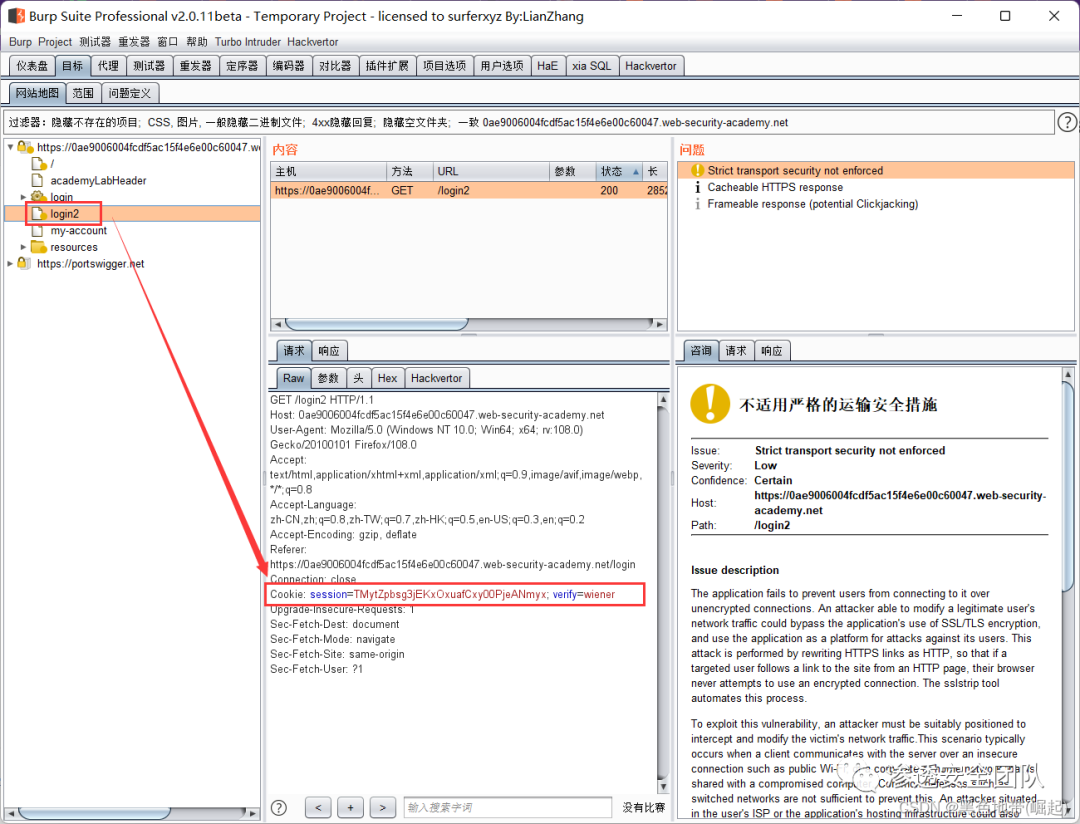Open the 范围 sub-tab
This screenshot has width=1080, height=824.
tap(83, 93)
